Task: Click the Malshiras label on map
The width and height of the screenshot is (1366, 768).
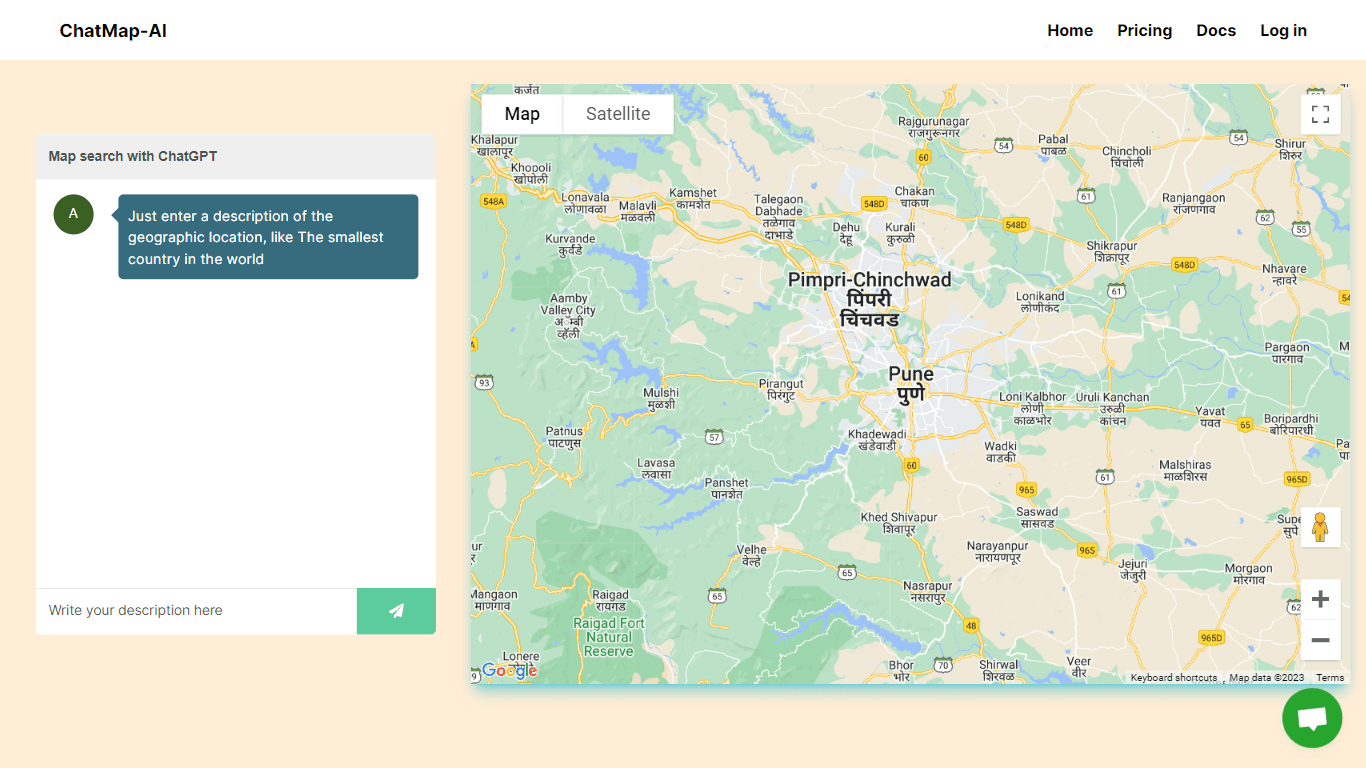Action: (1185, 471)
